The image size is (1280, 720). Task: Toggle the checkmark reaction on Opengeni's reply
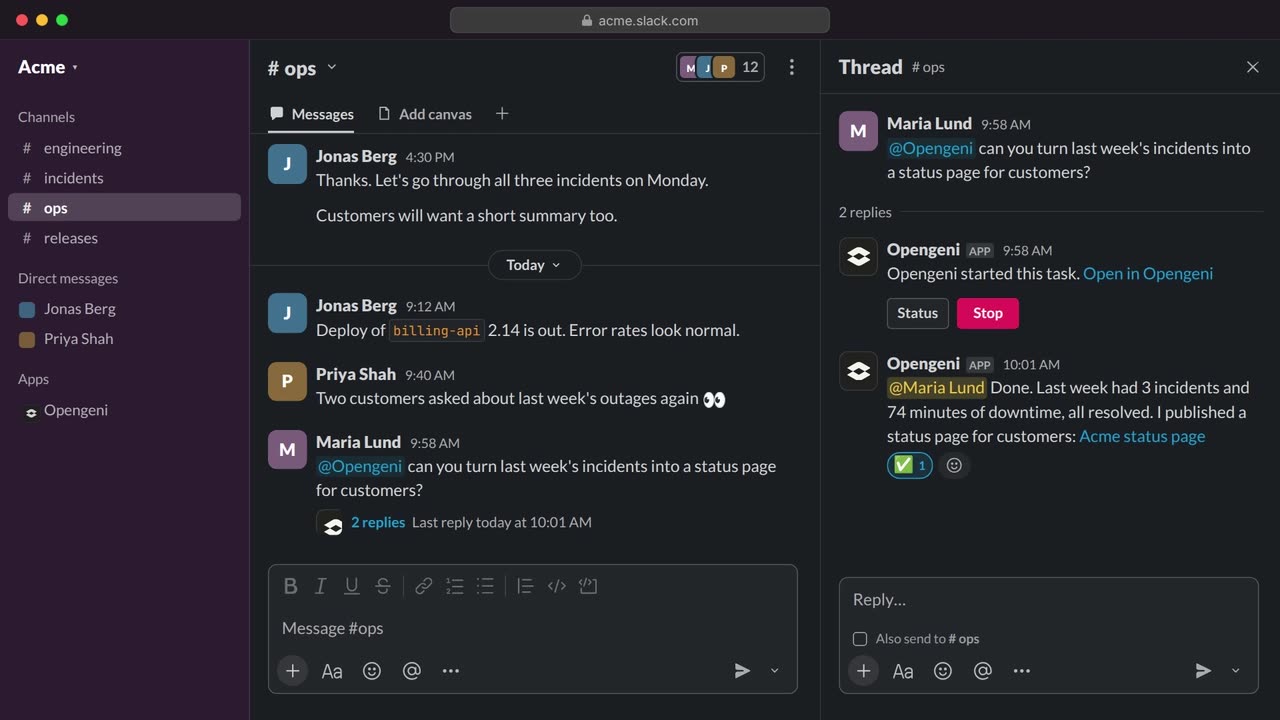[x=910, y=465]
